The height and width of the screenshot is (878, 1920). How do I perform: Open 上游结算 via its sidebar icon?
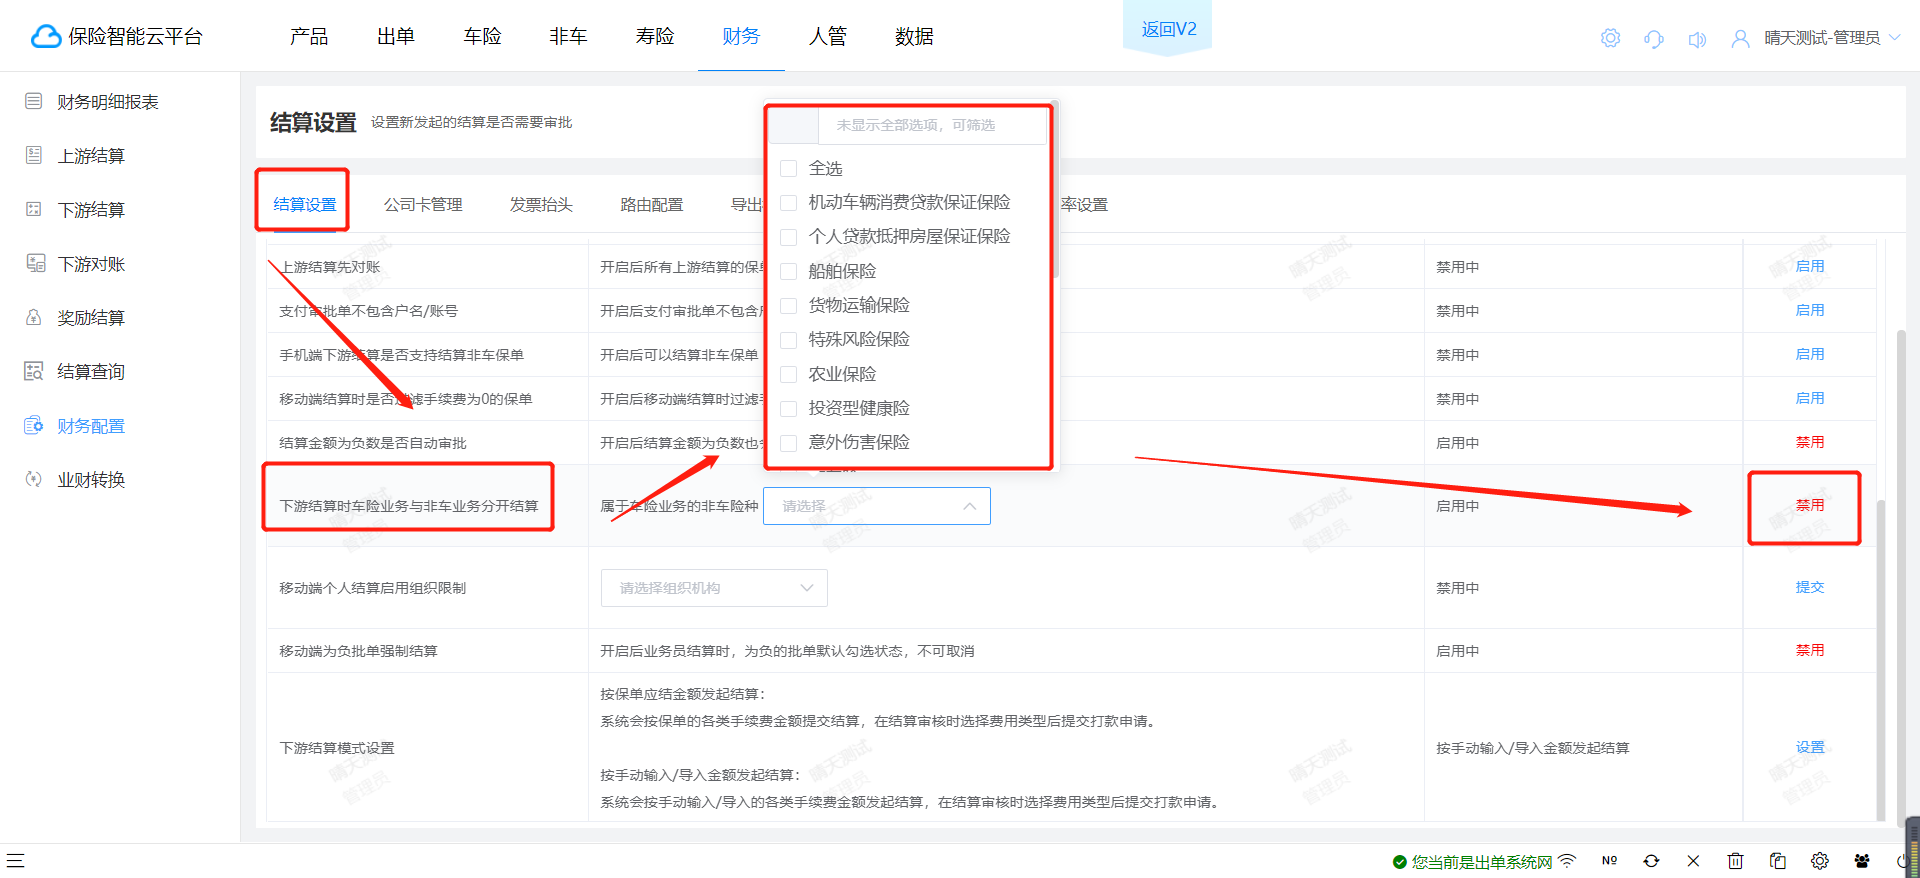pos(33,155)
